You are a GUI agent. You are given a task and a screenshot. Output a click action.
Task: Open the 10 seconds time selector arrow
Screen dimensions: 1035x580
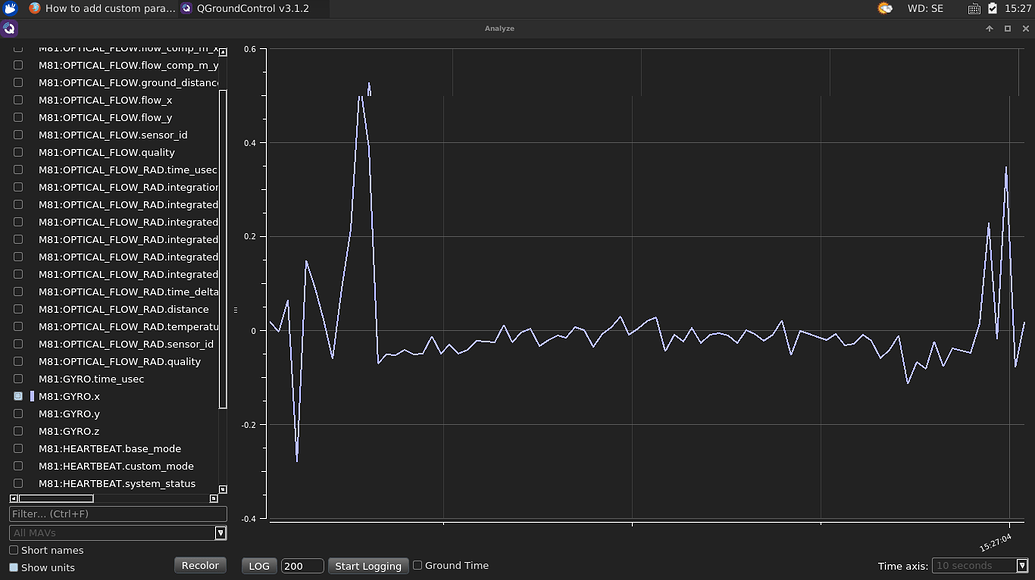click(1022, 565)
